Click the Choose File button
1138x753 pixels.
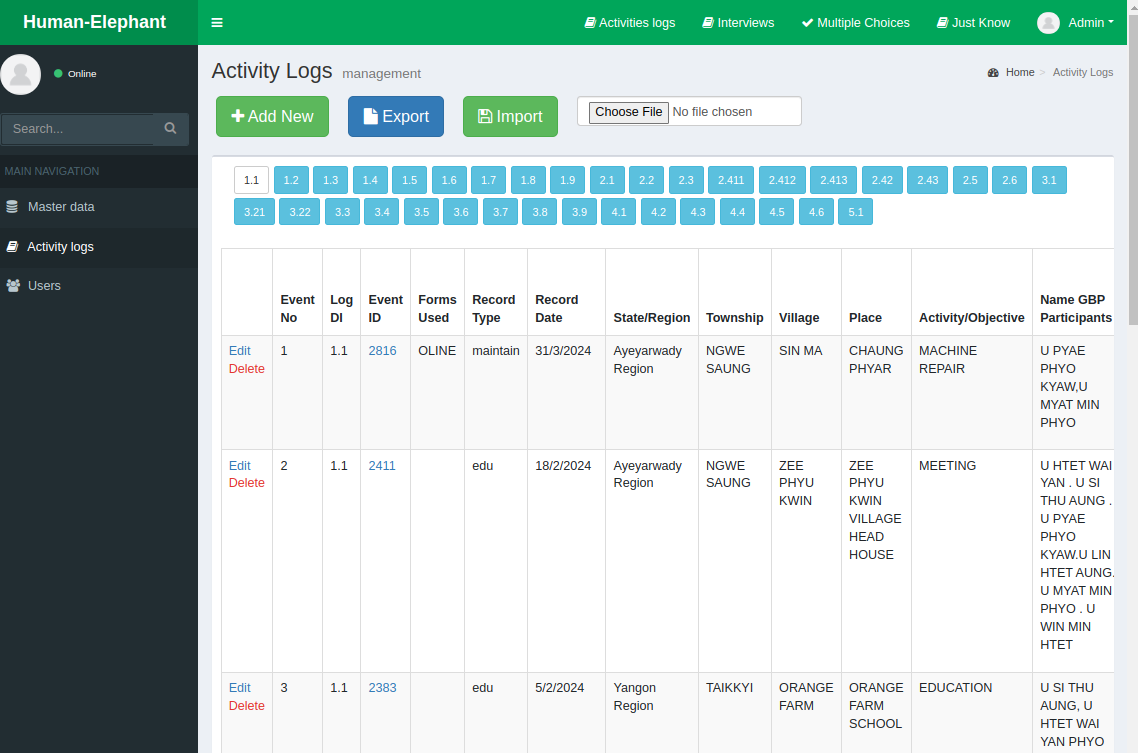click(x=628, y=112)
